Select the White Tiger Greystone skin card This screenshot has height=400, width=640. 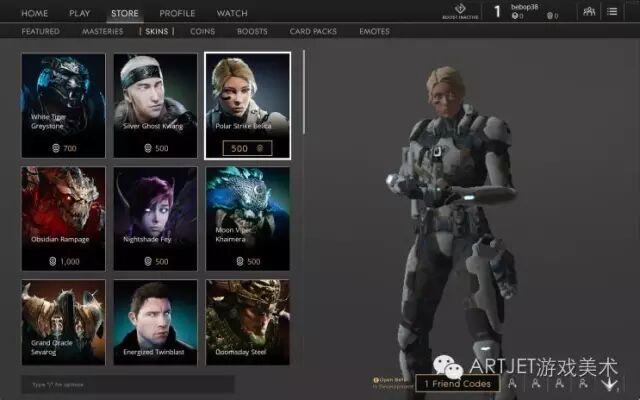63,106
